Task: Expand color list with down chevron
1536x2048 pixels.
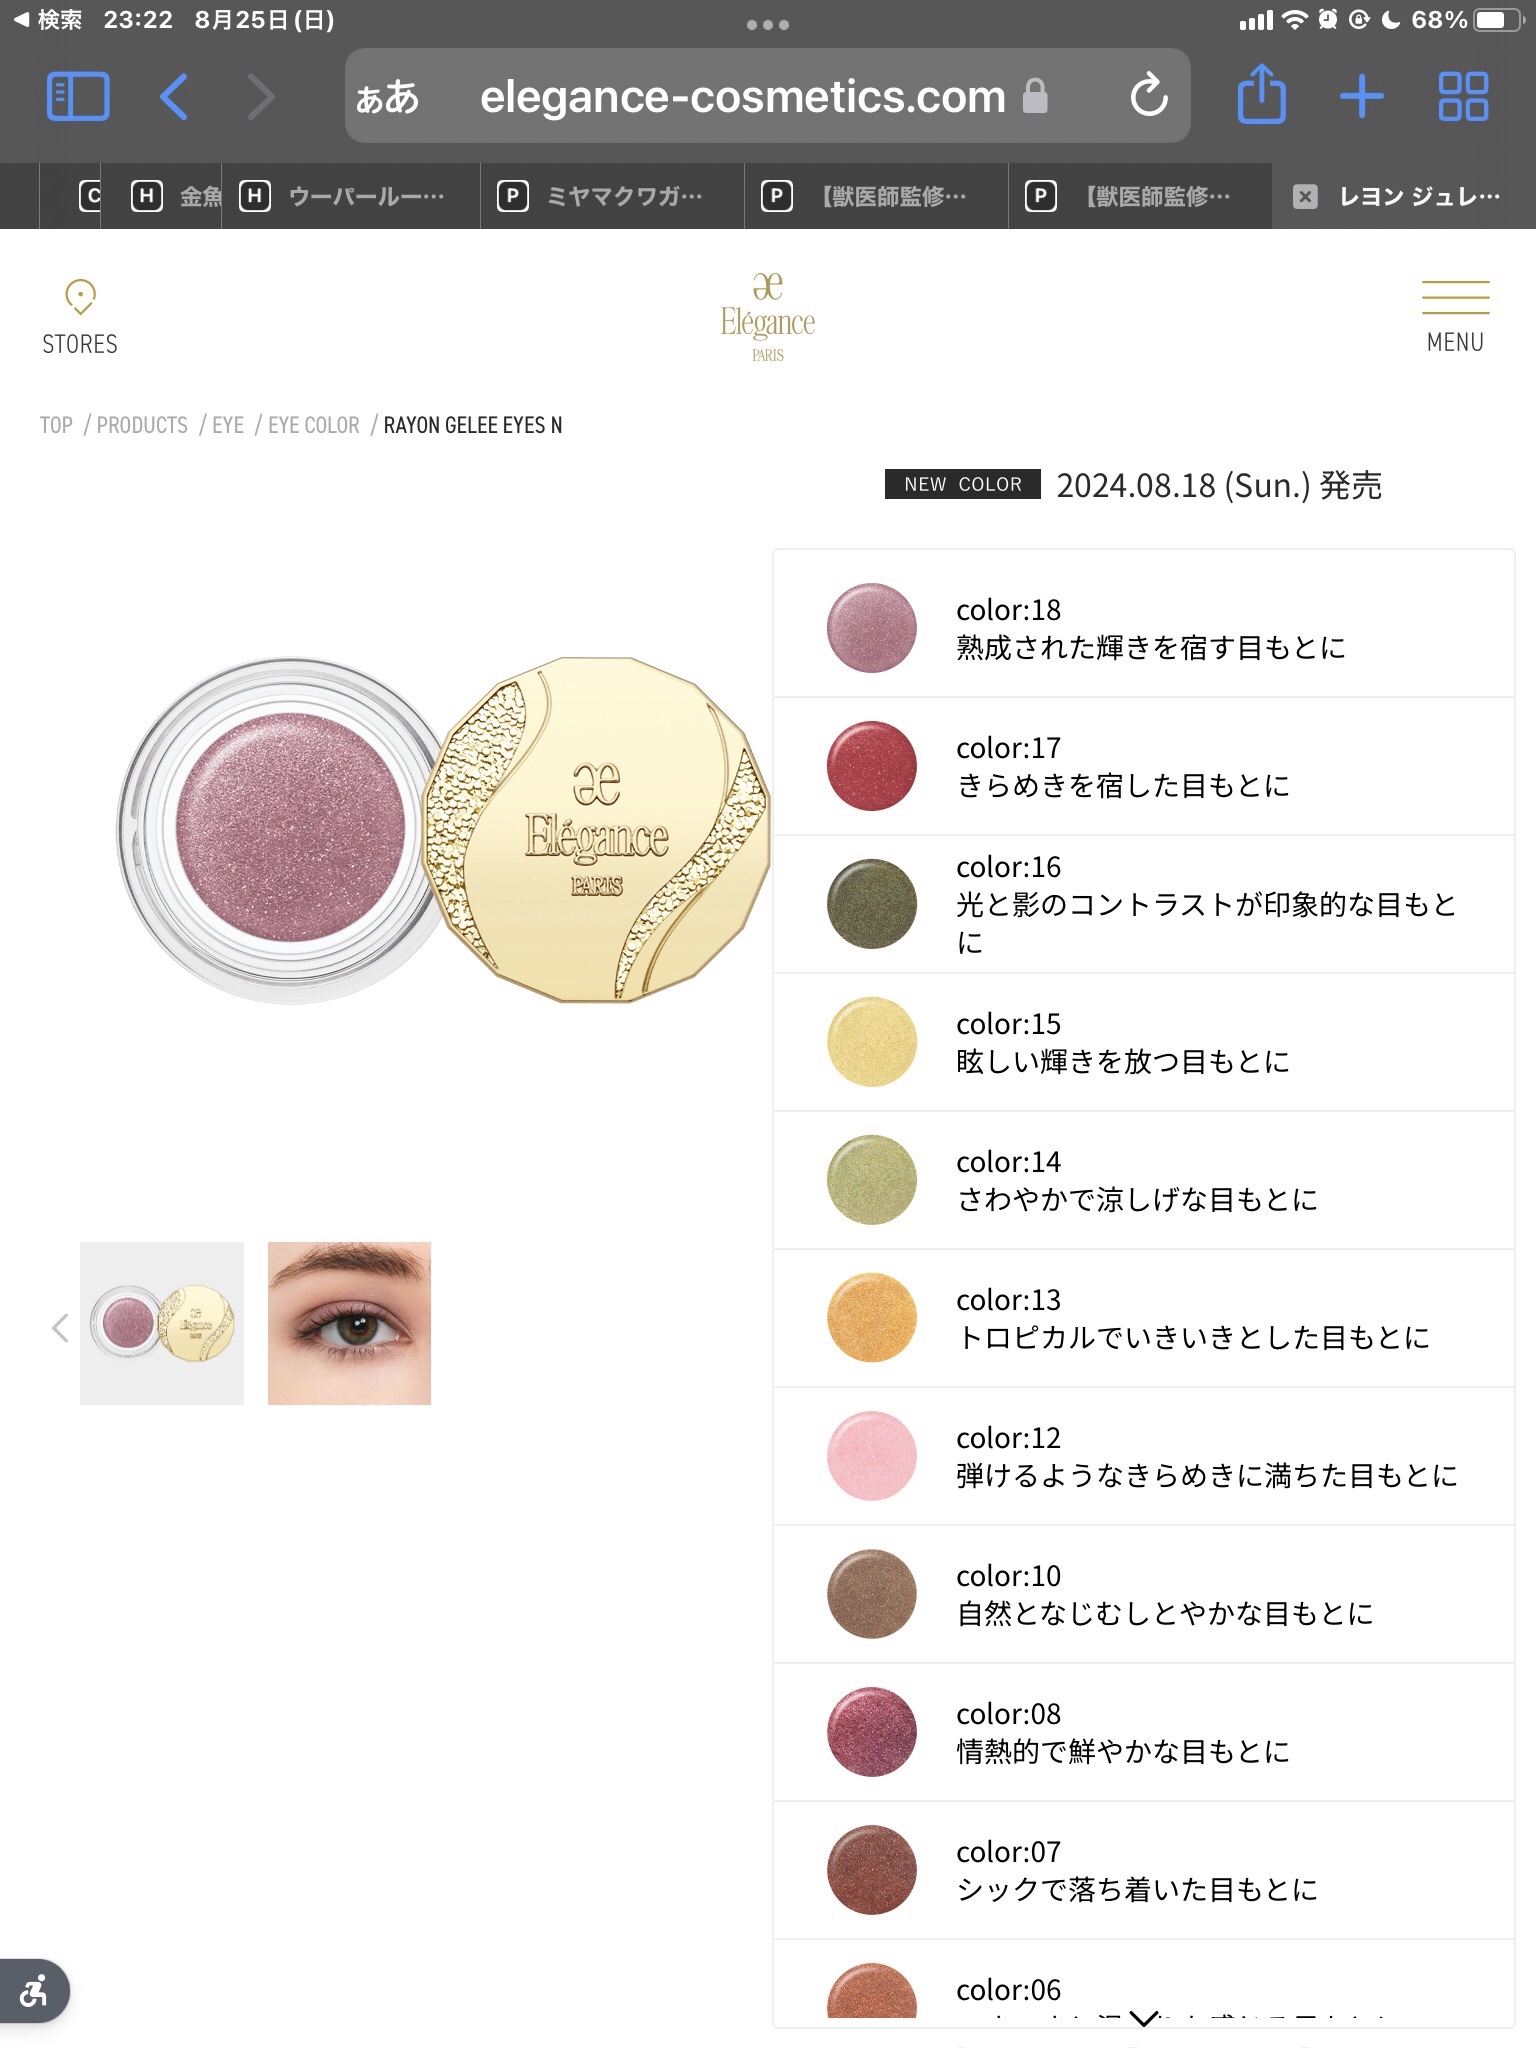Action: pos(1144,2018)
